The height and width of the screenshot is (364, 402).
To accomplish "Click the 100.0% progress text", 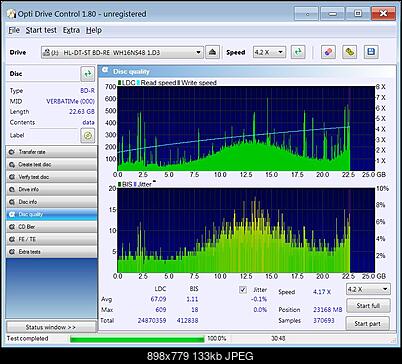I will [x=217, y=339].
